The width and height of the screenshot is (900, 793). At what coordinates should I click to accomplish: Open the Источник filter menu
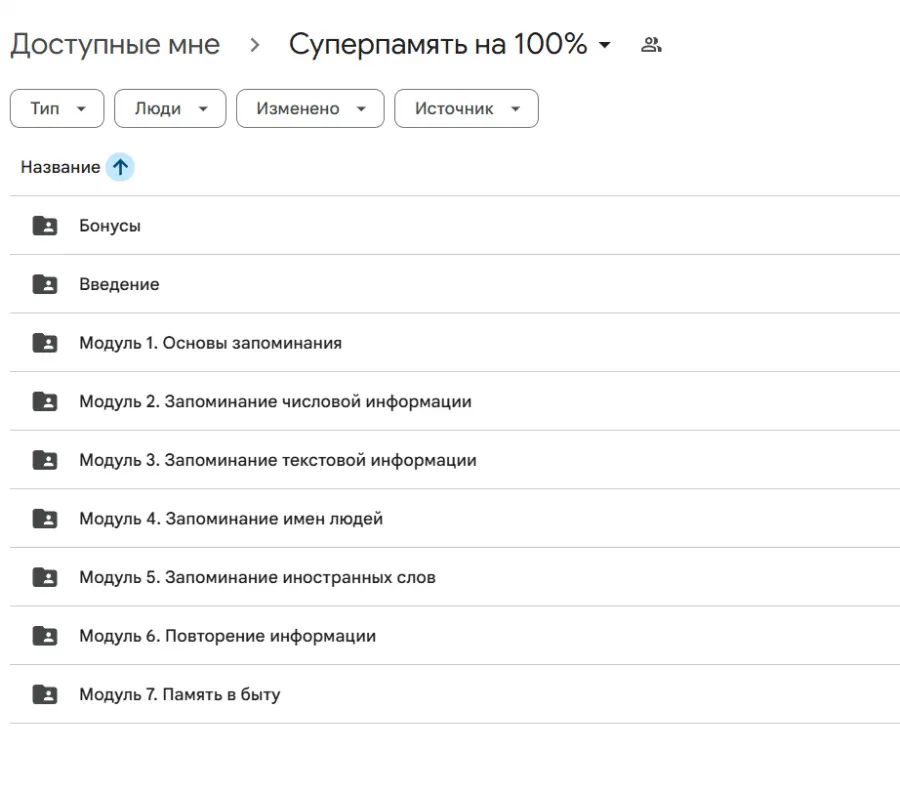pos(466,108)
